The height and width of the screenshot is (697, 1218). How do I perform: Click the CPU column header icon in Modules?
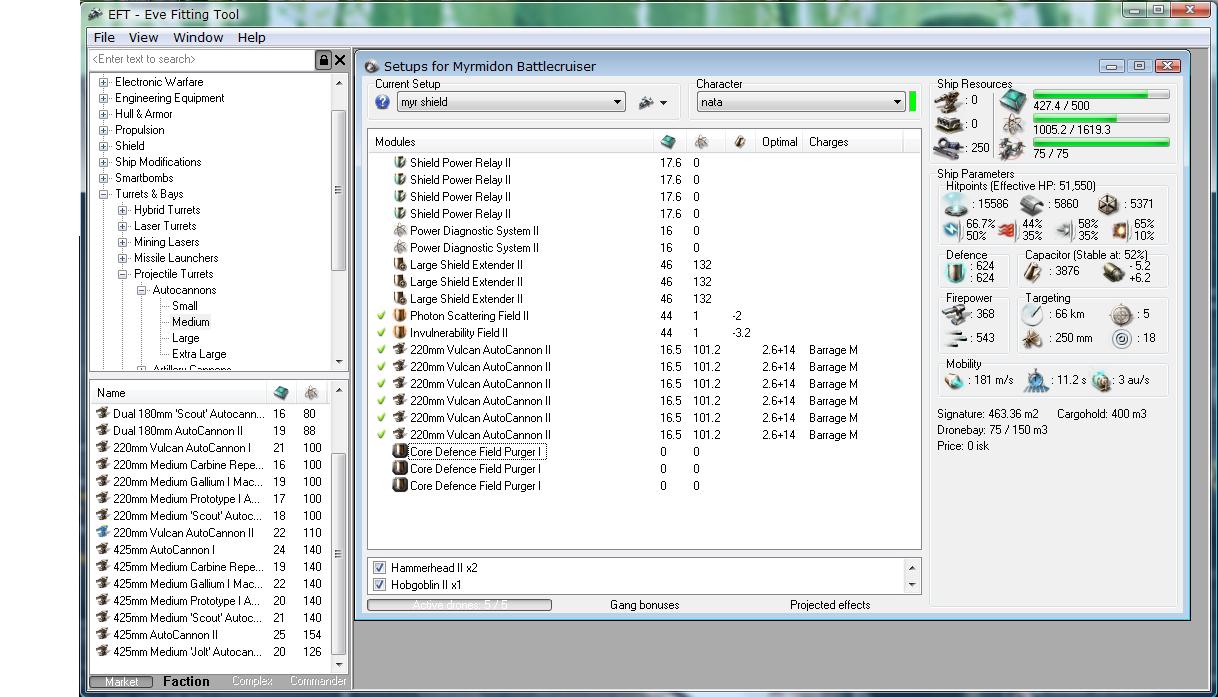pyautogui.click(x=668, y=142)
